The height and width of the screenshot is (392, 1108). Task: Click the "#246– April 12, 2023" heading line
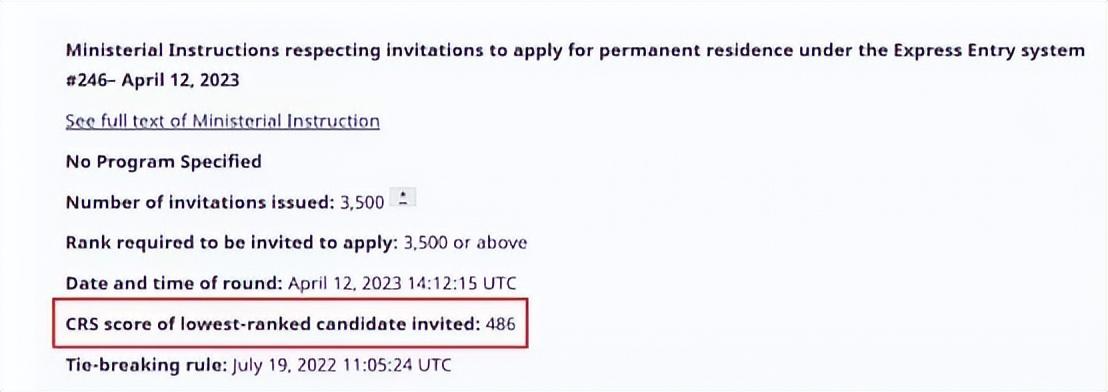pos(152,81)
